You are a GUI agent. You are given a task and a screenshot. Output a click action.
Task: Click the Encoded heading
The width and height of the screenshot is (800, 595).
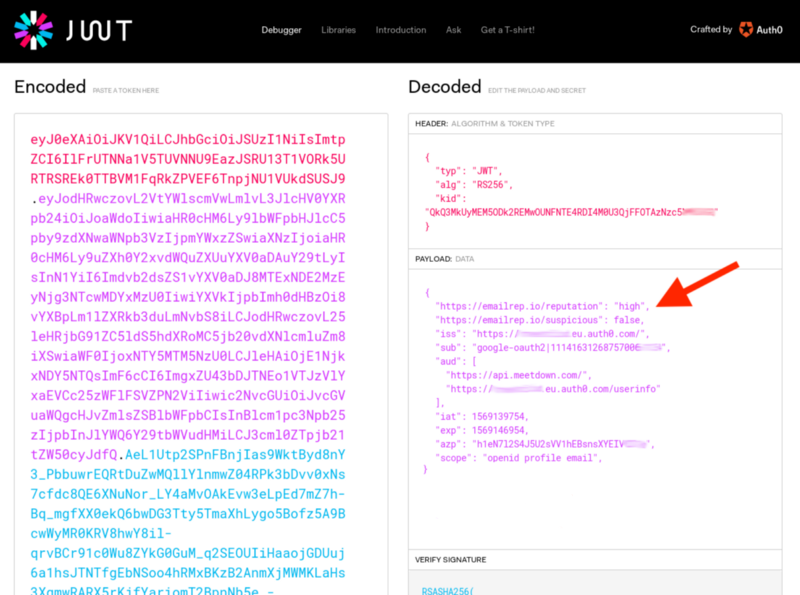tap(50, 87)
